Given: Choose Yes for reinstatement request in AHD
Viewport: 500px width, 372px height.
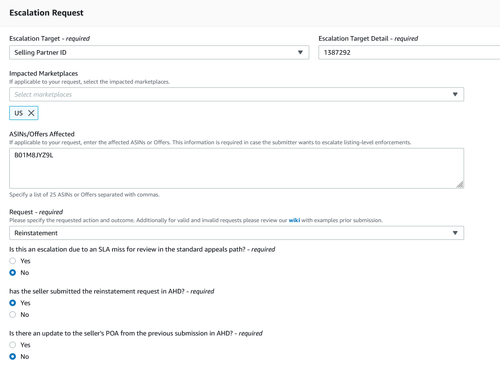Looking at the screenshot, I should pos(13,303).
